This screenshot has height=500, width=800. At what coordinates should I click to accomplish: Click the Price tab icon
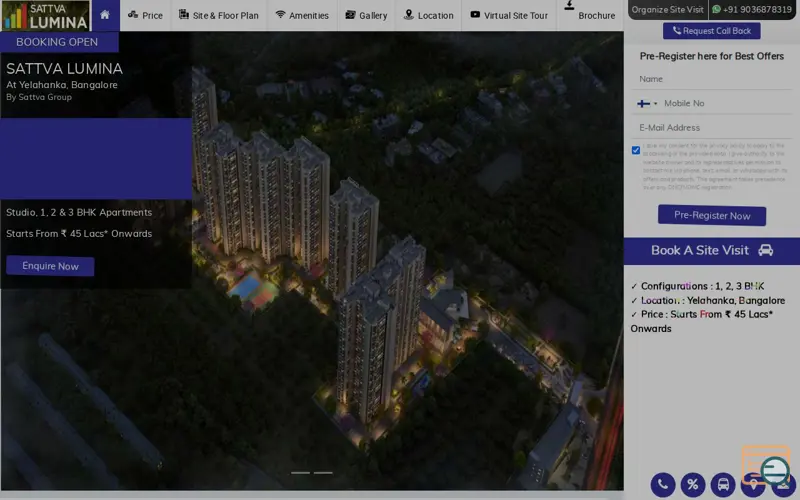click(133, 15)
